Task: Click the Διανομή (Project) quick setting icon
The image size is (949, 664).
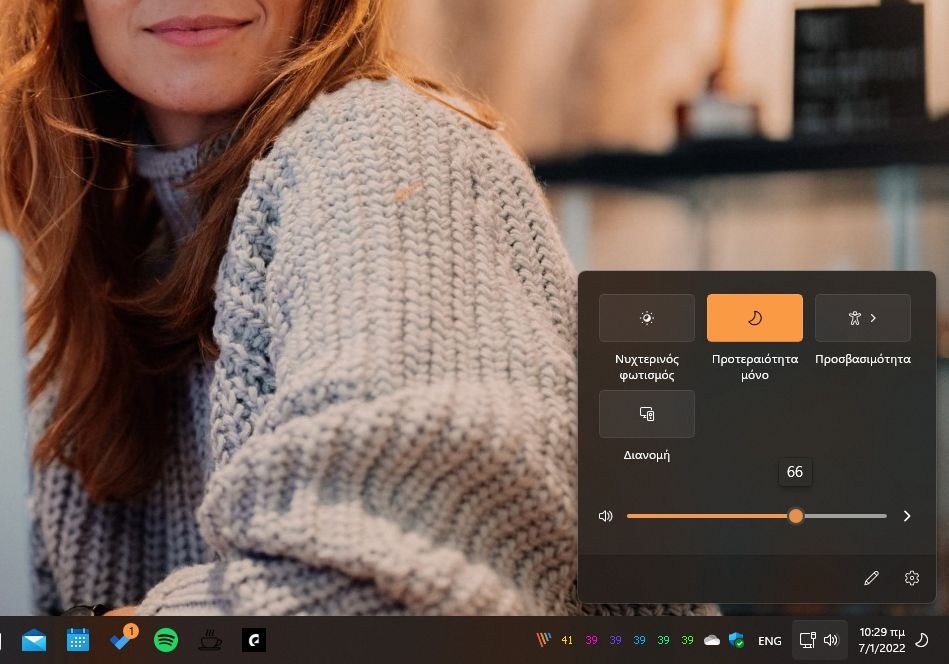Action: (646, 414)
